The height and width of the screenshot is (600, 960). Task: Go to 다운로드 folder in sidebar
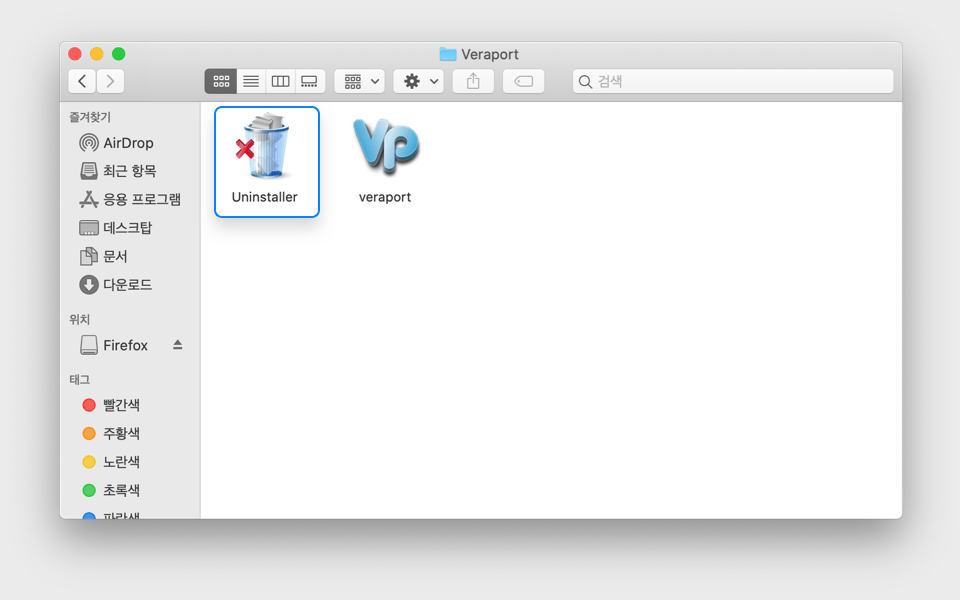tap(127, 285)
